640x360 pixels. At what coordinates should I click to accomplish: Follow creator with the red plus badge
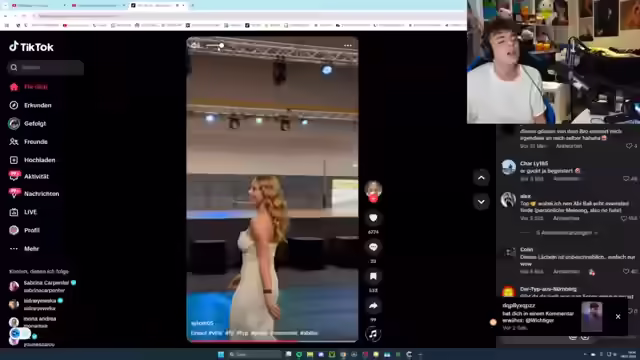click(x=373, y=199)
